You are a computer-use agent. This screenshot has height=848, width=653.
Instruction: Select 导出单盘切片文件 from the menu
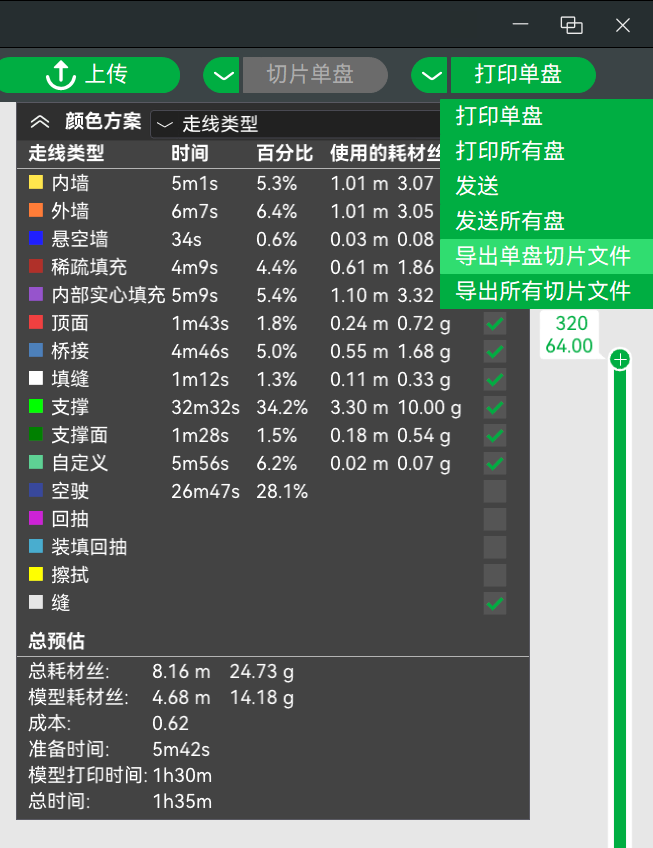544,256
